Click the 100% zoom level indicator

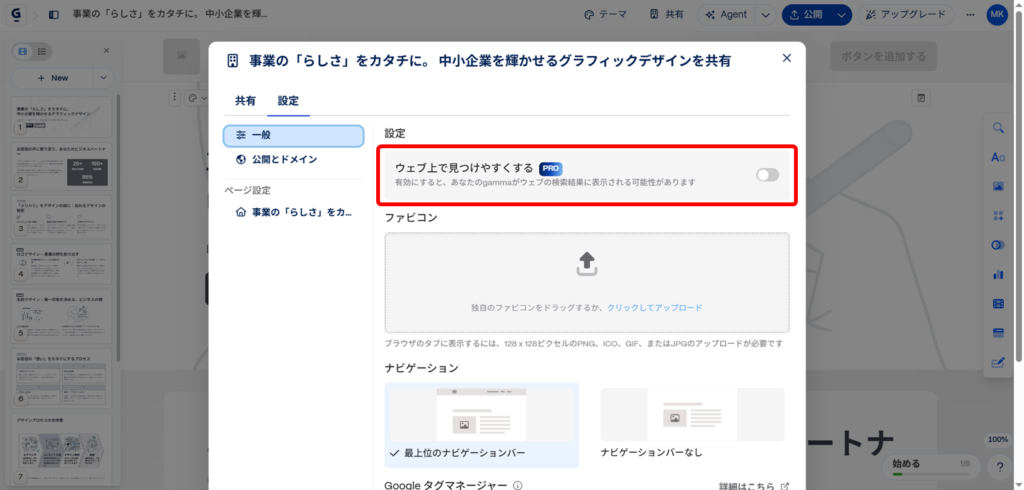pos(997,440)
